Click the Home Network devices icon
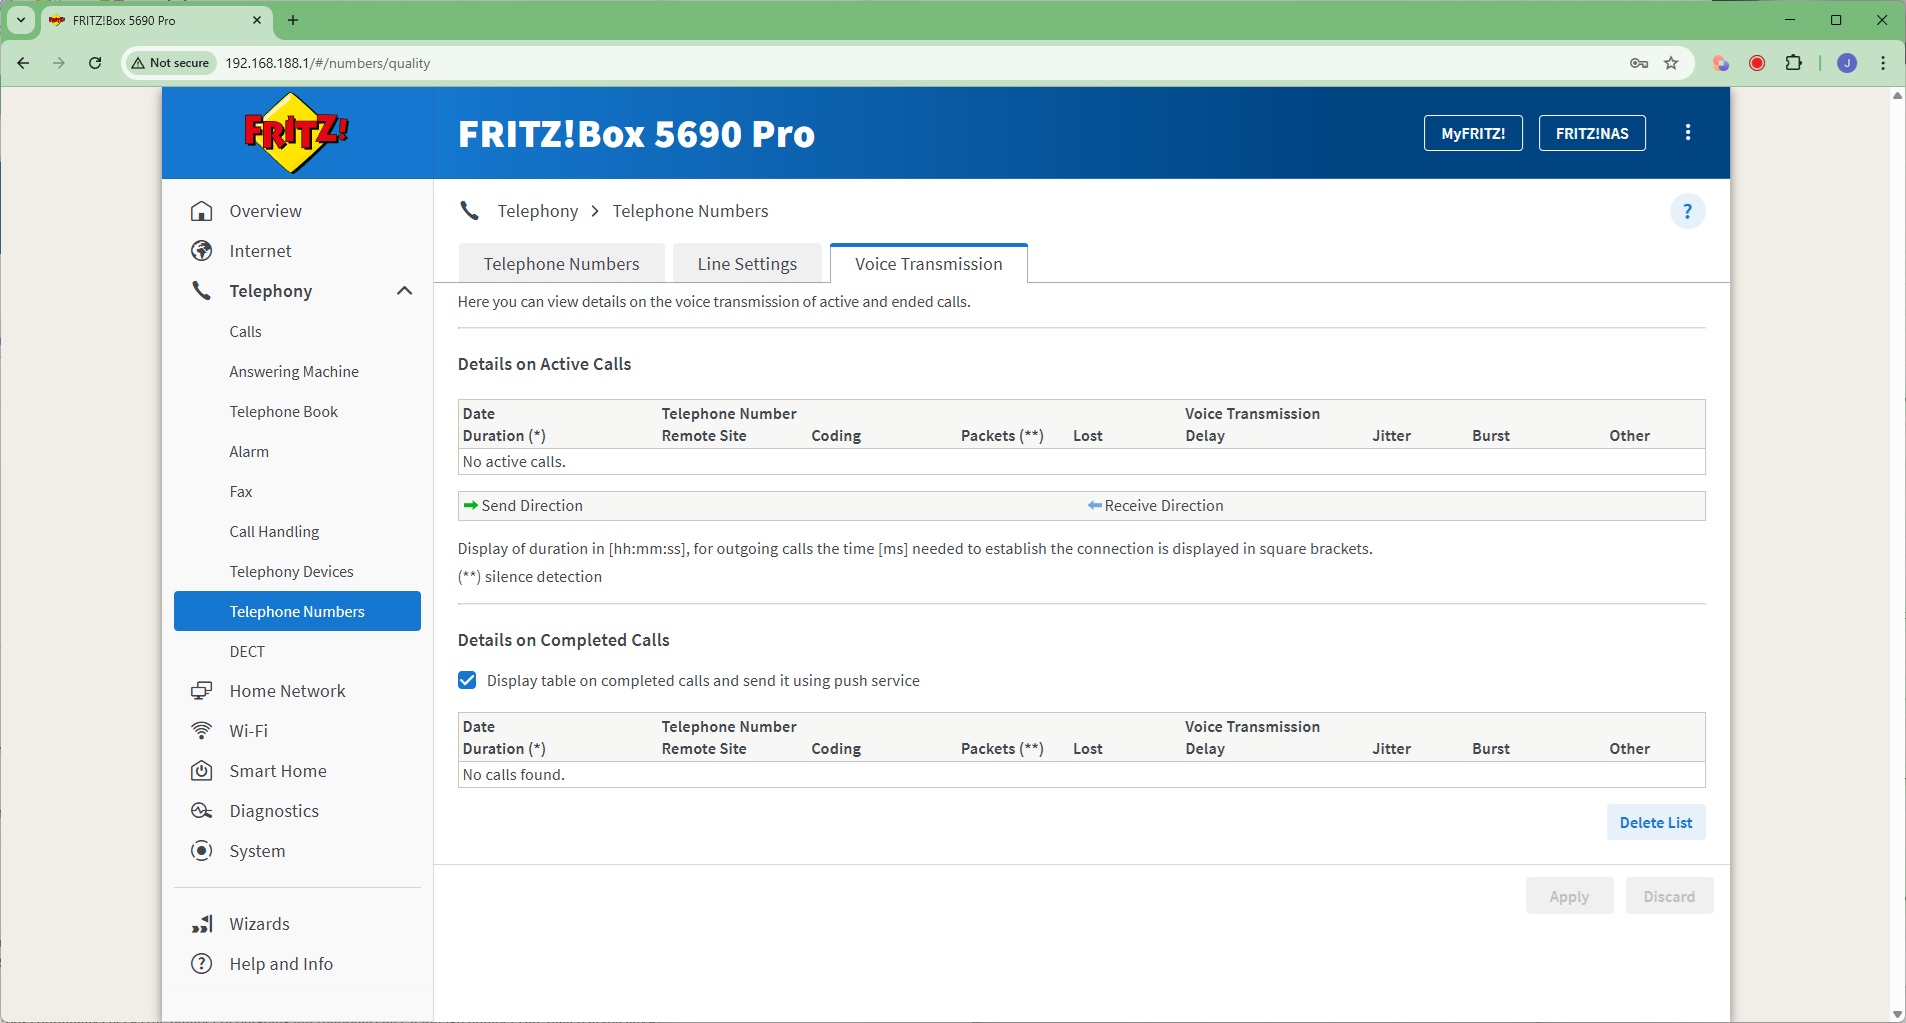Screen dimensions: 1906x1023 pyautogui.click(x=202, y=691)
